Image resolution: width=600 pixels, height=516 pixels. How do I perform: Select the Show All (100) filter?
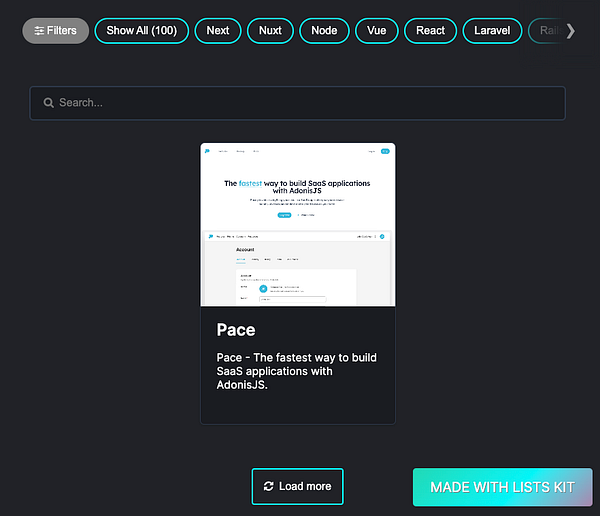pos(142,31)
